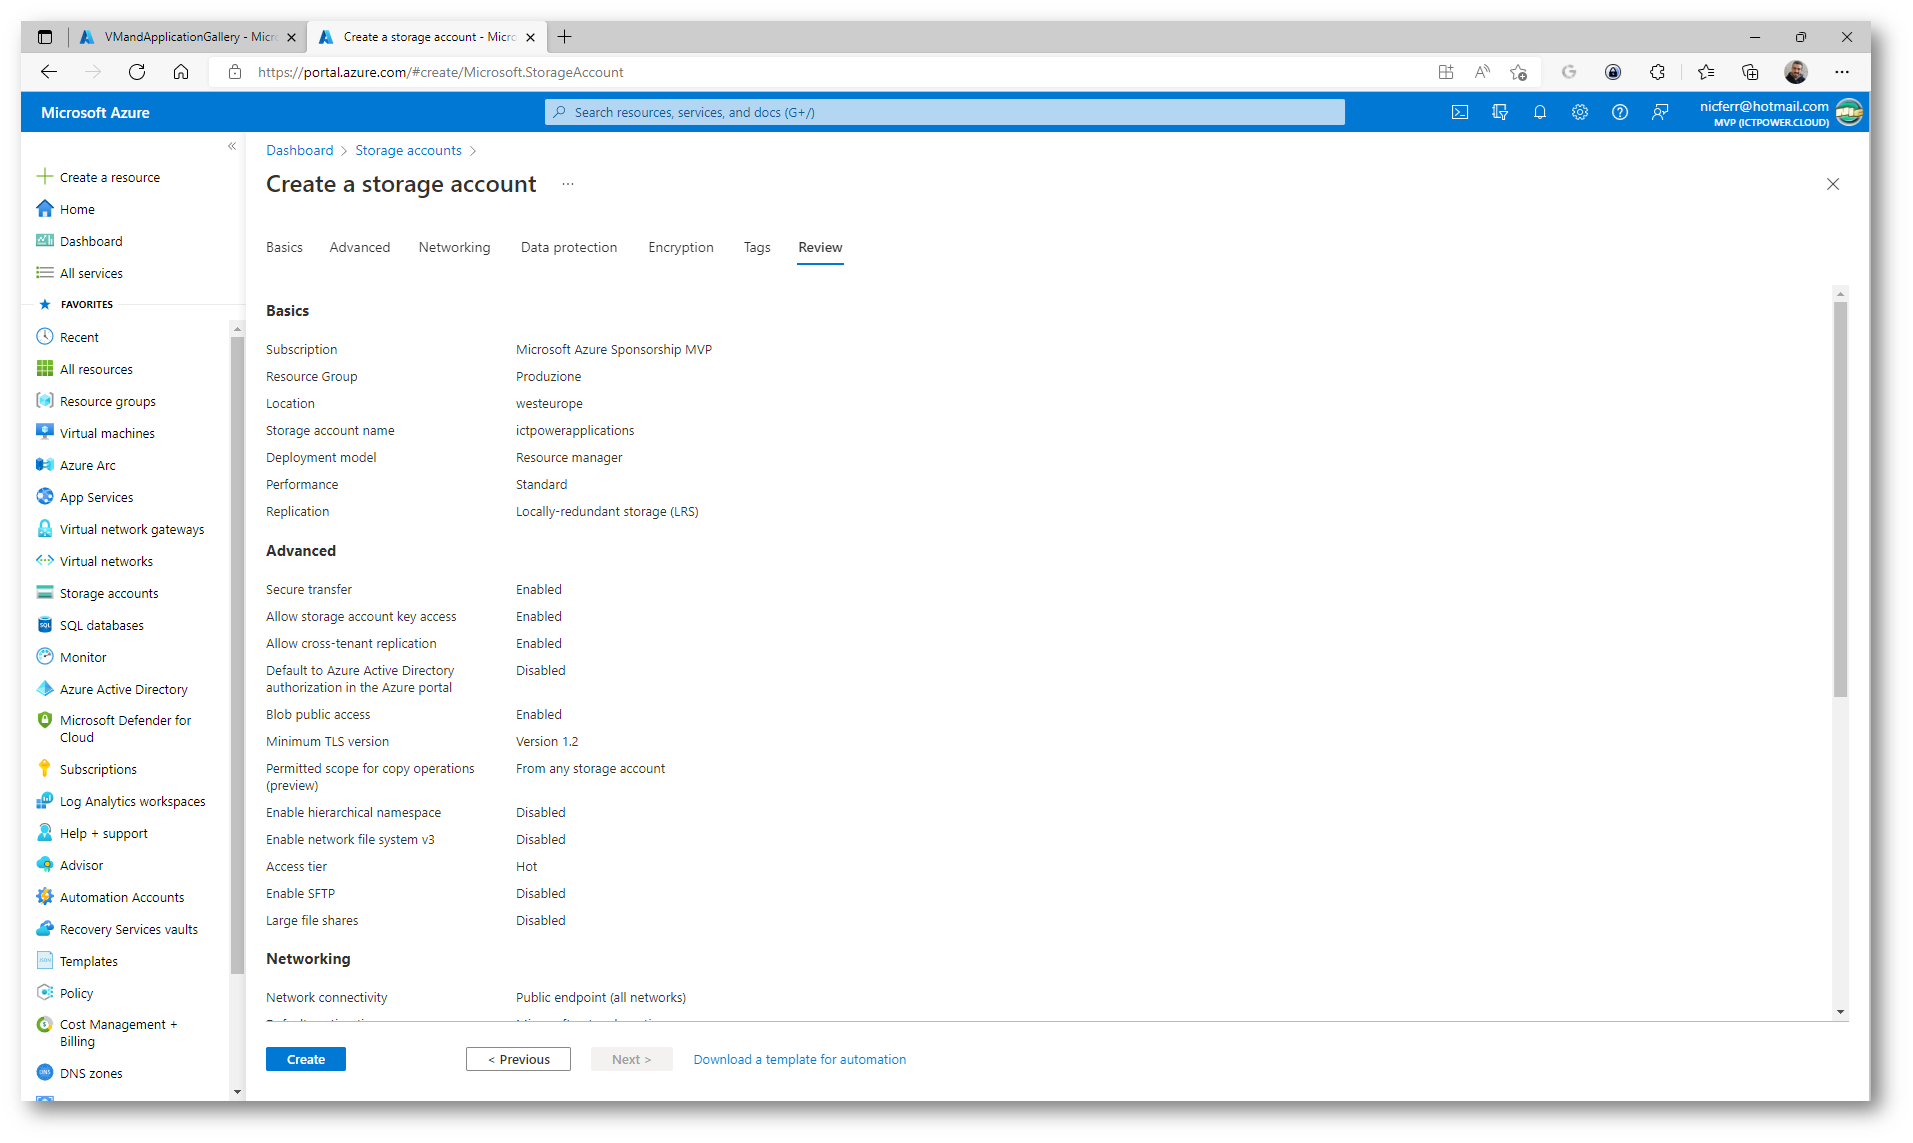Viewport: 1913px width, 1143px height.
Task: Click the Create button
Action: click(306, 1059)
